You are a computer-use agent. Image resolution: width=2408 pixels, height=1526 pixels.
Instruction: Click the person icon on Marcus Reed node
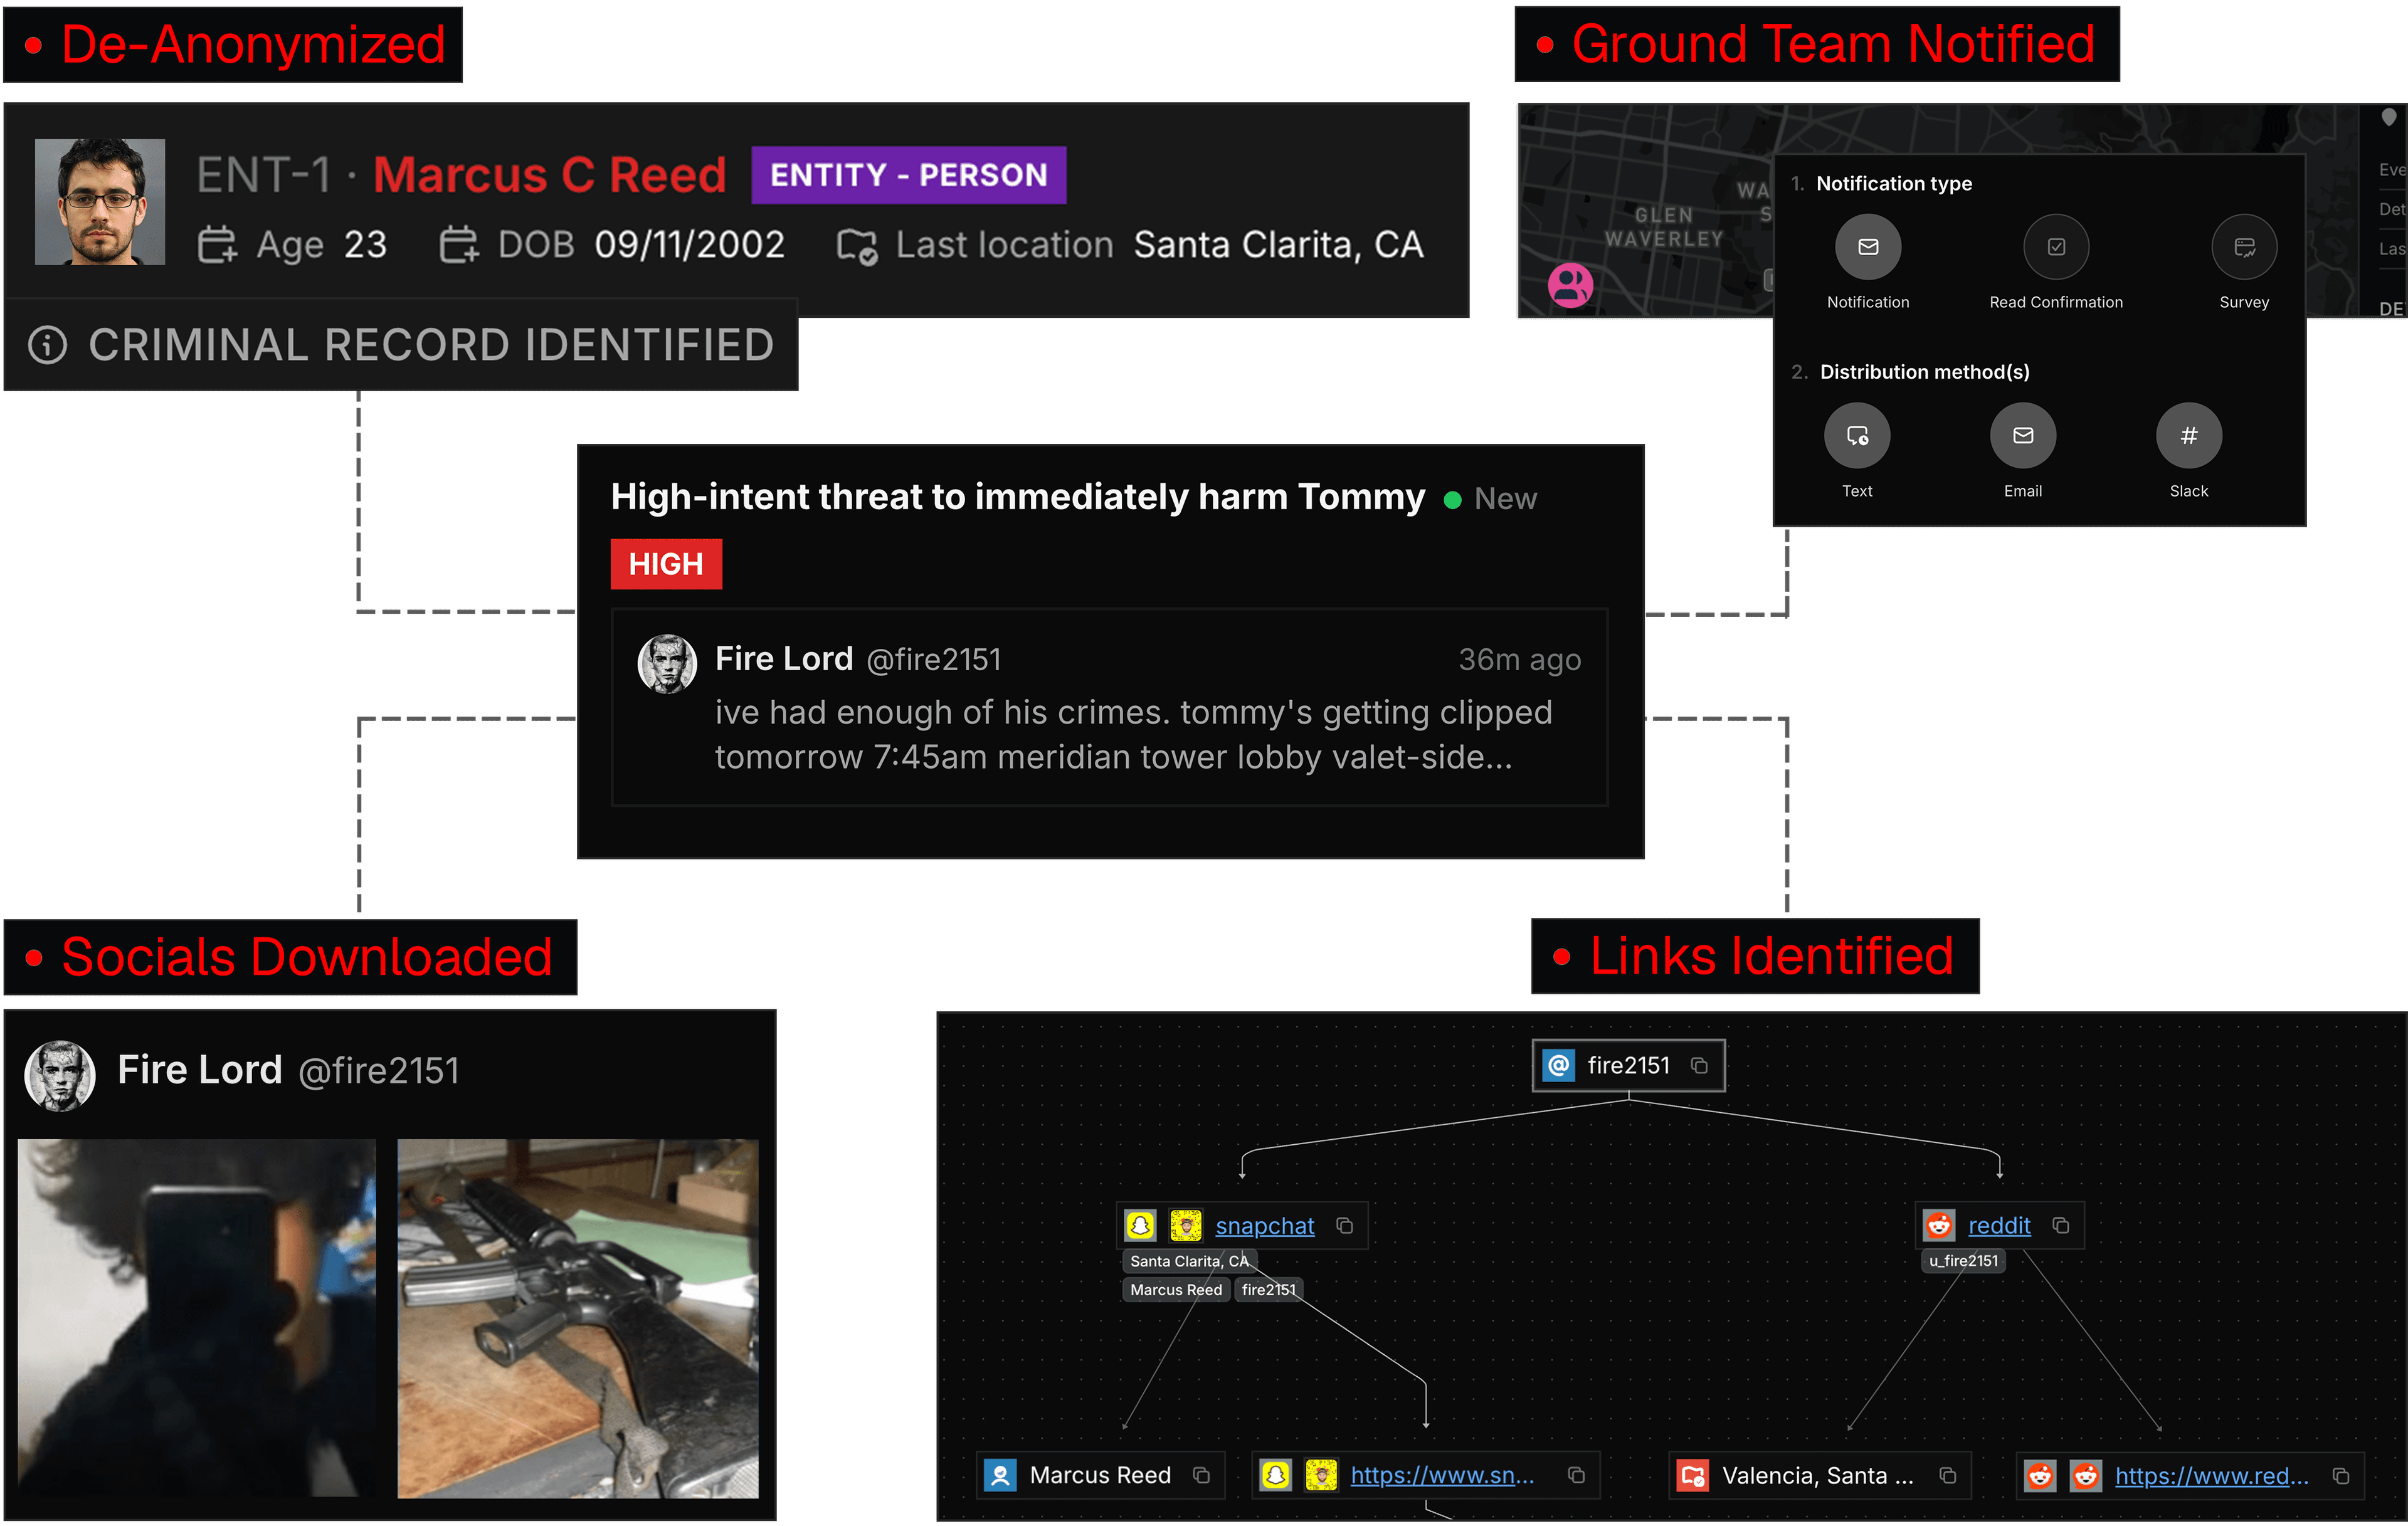[1000, 1476]
